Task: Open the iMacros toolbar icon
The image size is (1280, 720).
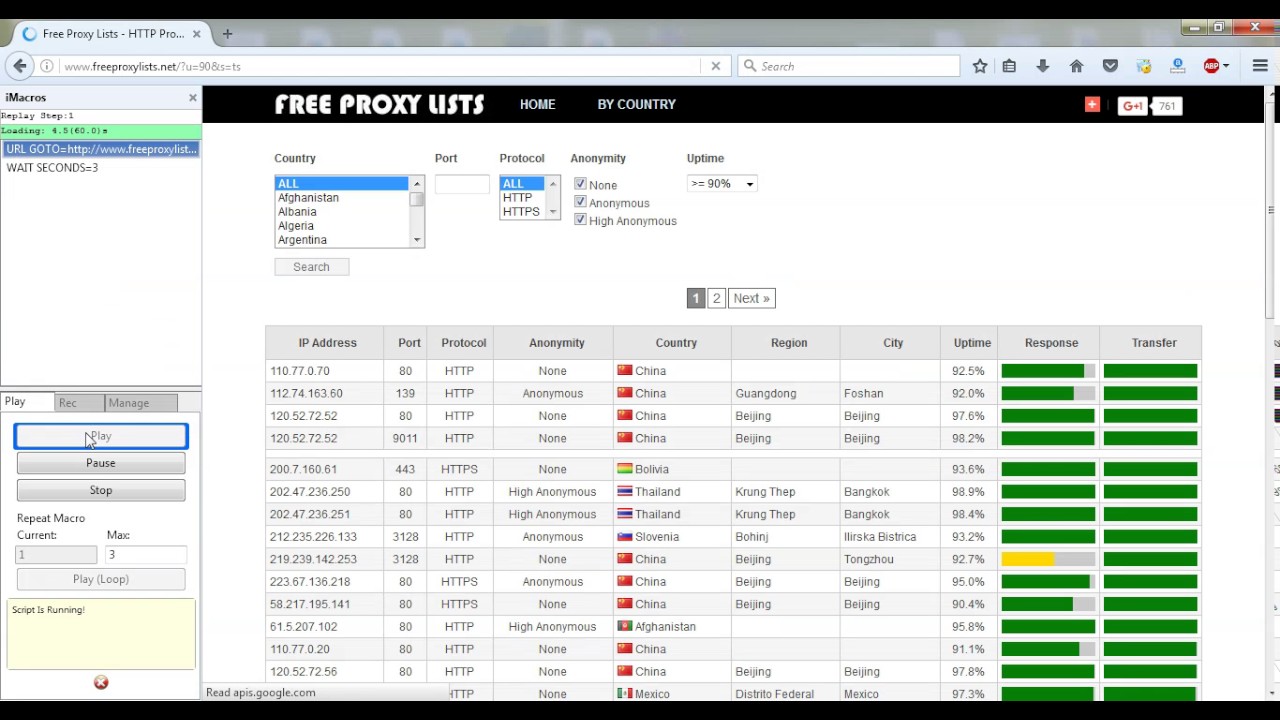Action: (1144, 66)
